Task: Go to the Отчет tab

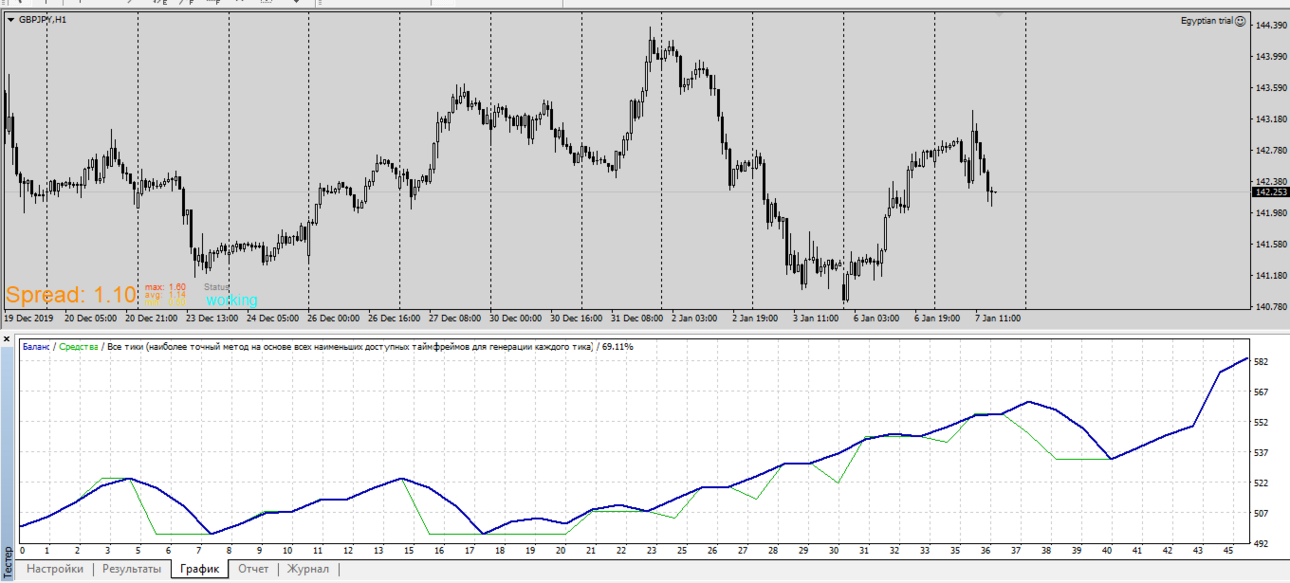Action: tap(253, 569)
